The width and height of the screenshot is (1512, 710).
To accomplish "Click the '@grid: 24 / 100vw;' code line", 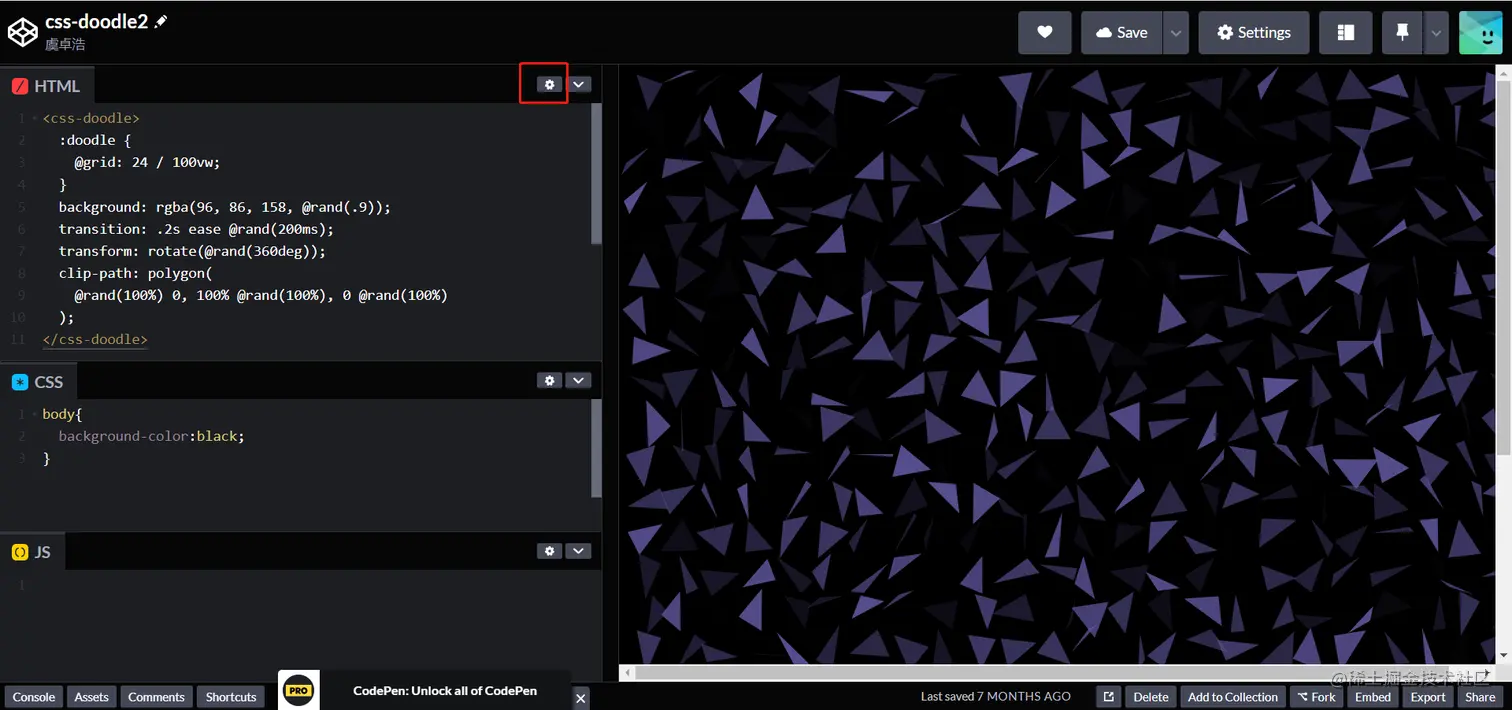I will (x=147, y=162).
